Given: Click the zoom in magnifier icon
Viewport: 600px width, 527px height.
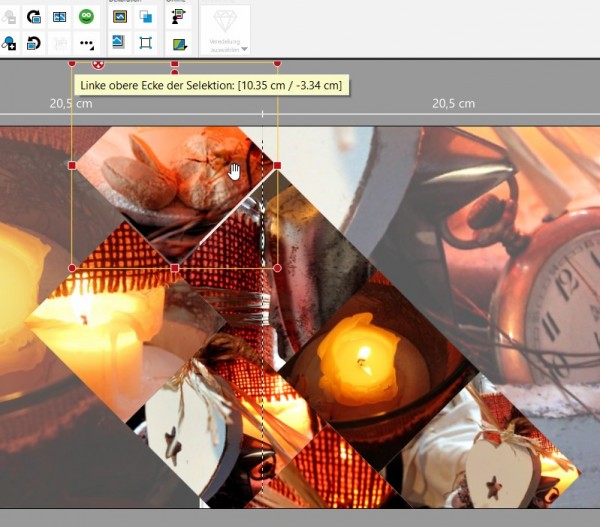Looking at the screenshot, I should 8,43.
